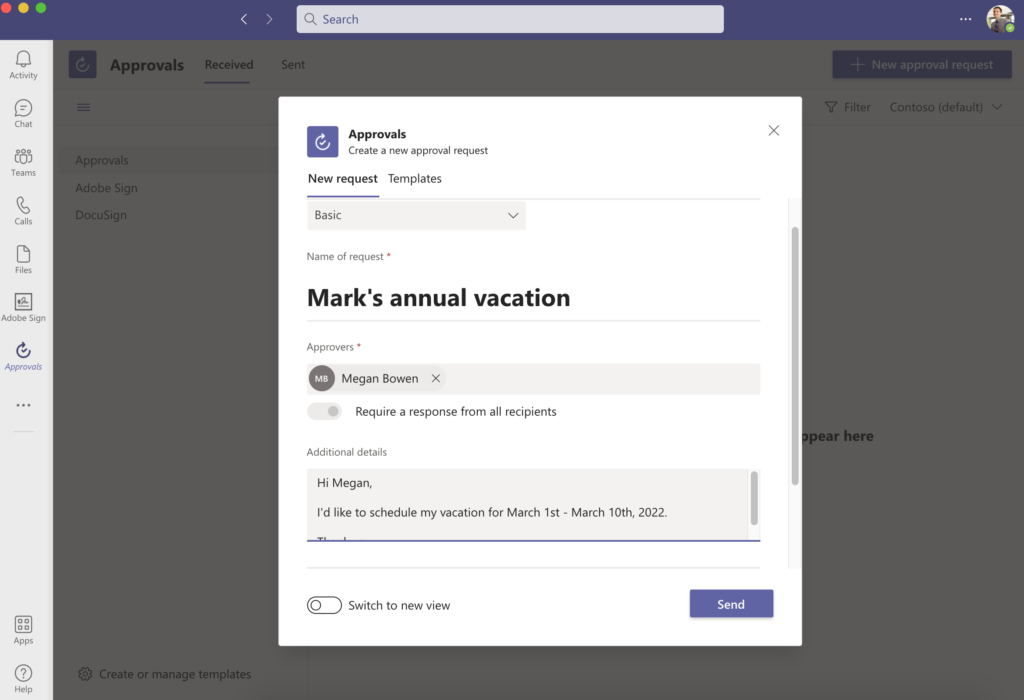Expand the Basic request type dropdown
Screen dimensions: 1024x700
pyautogui.click(x=416, y=215)
